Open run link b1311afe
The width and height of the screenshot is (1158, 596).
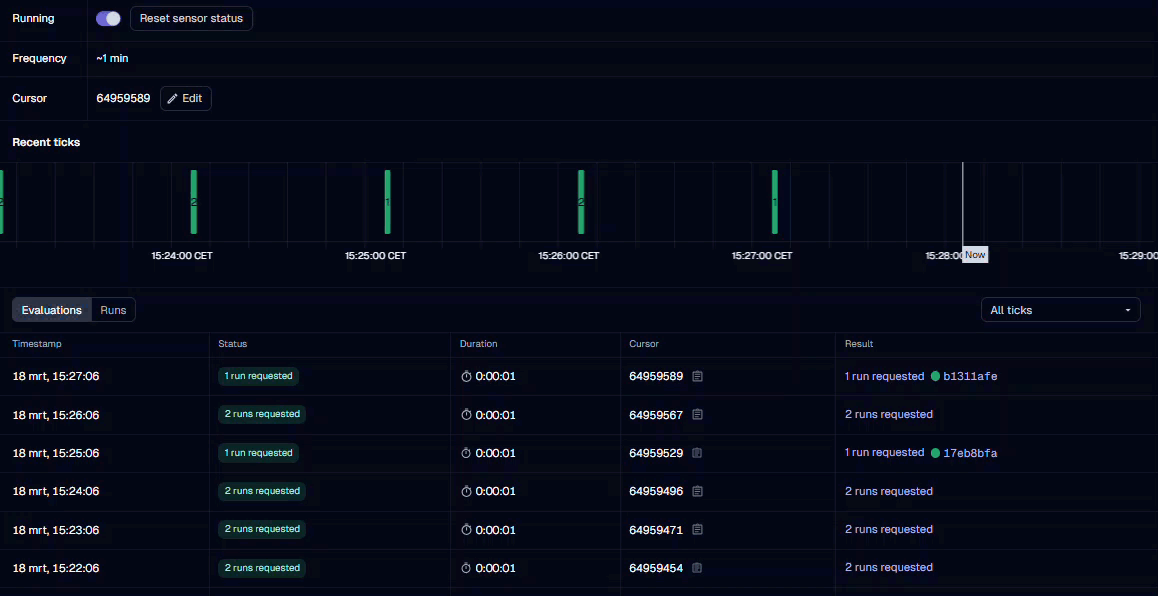[970, 377]
